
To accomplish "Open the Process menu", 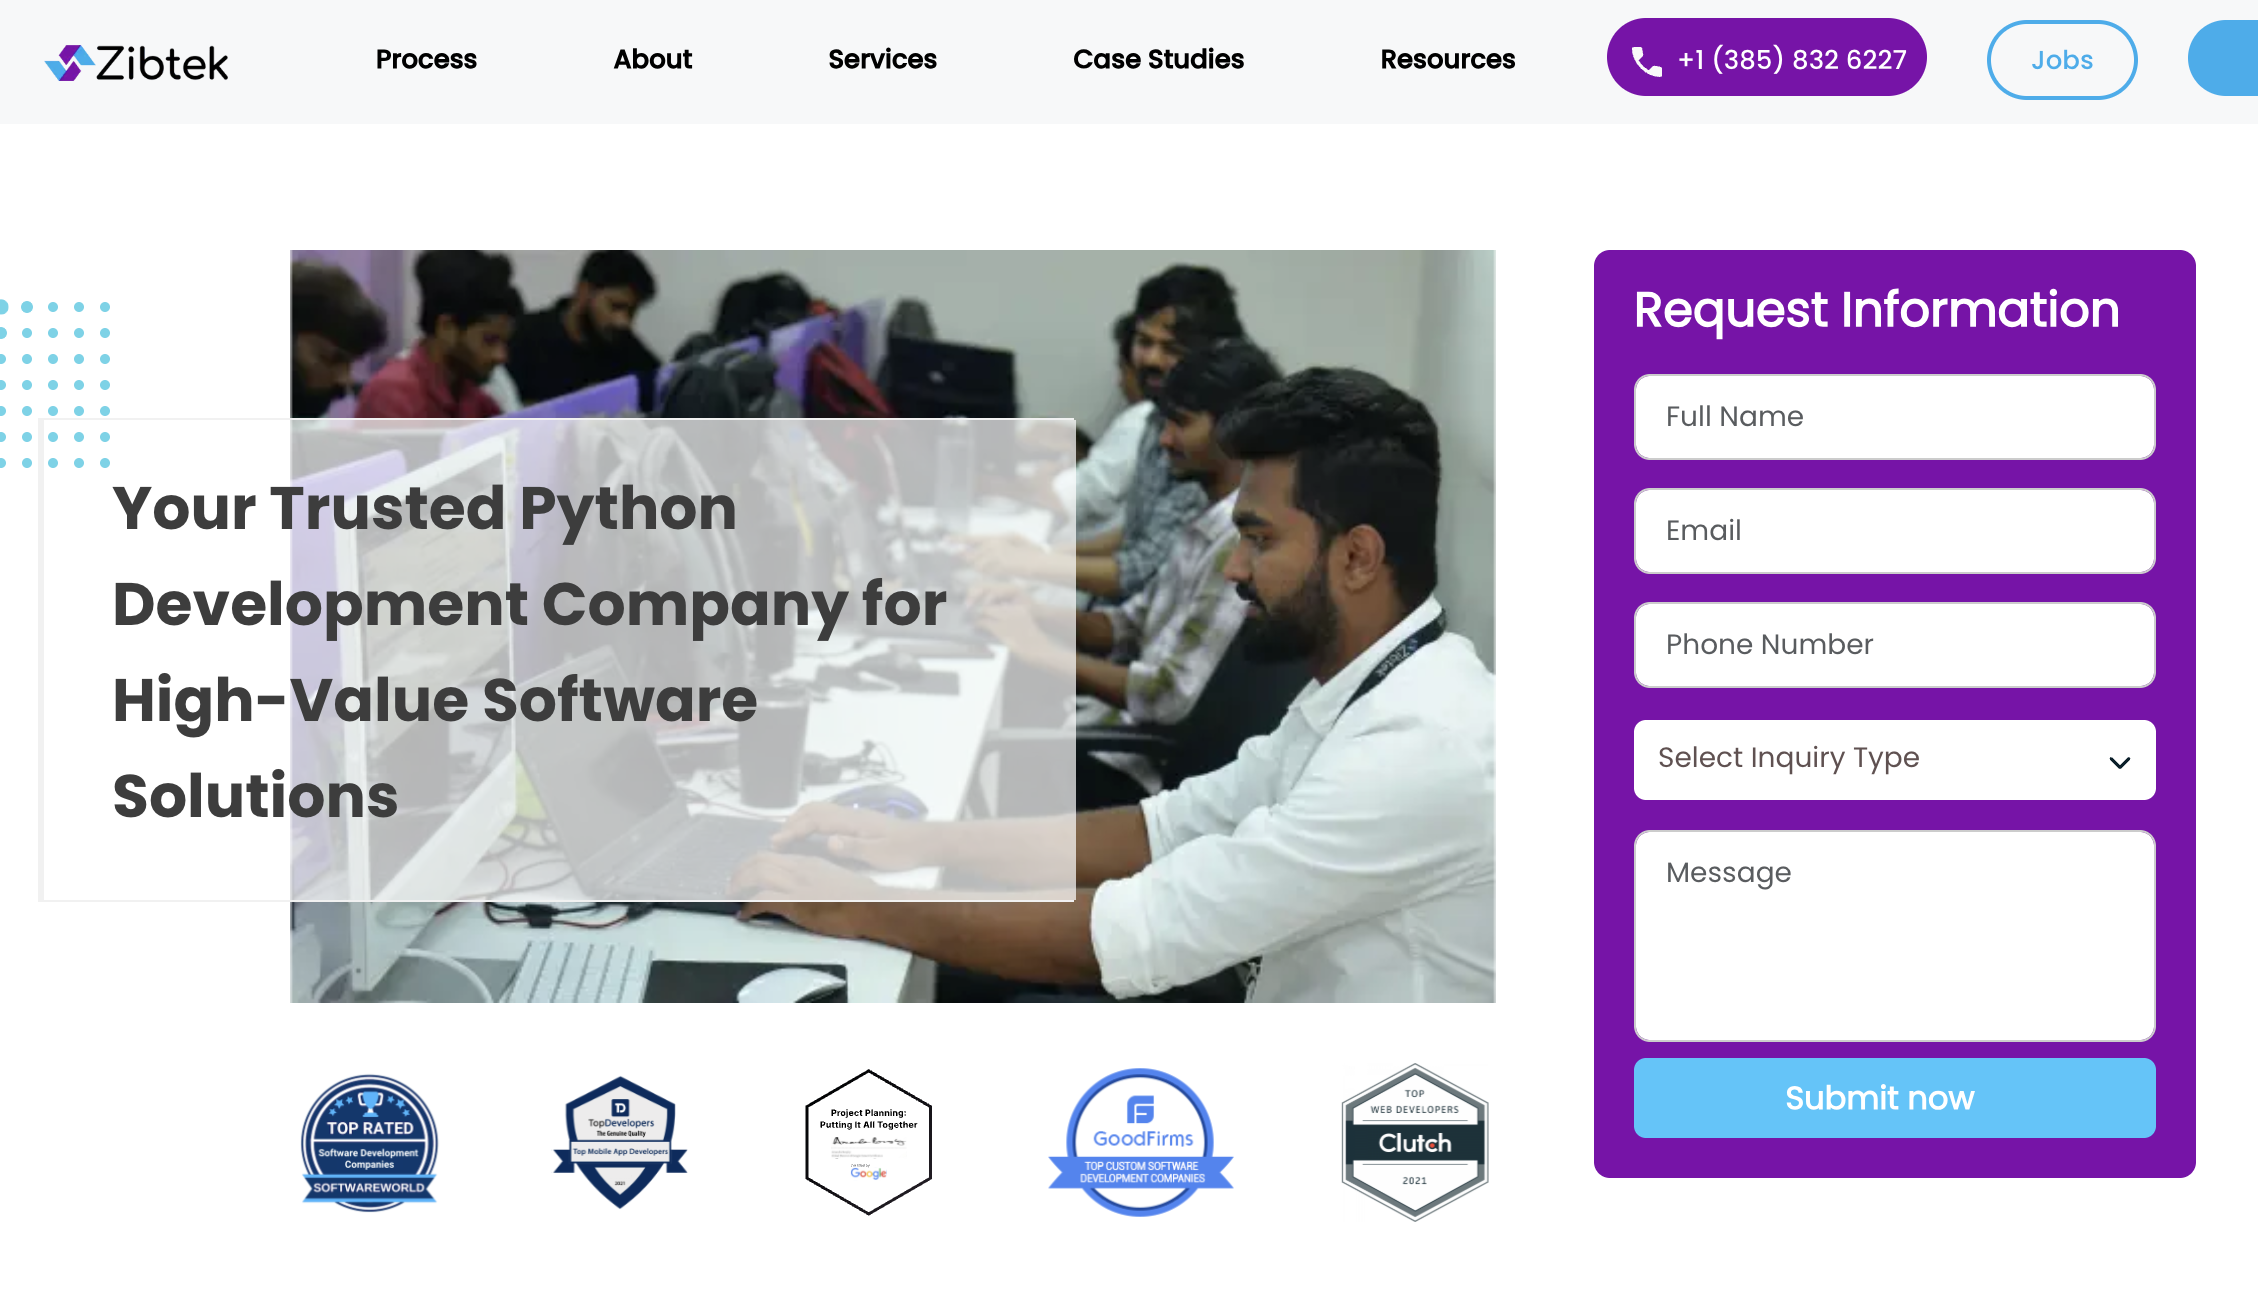I will point(426,59).
